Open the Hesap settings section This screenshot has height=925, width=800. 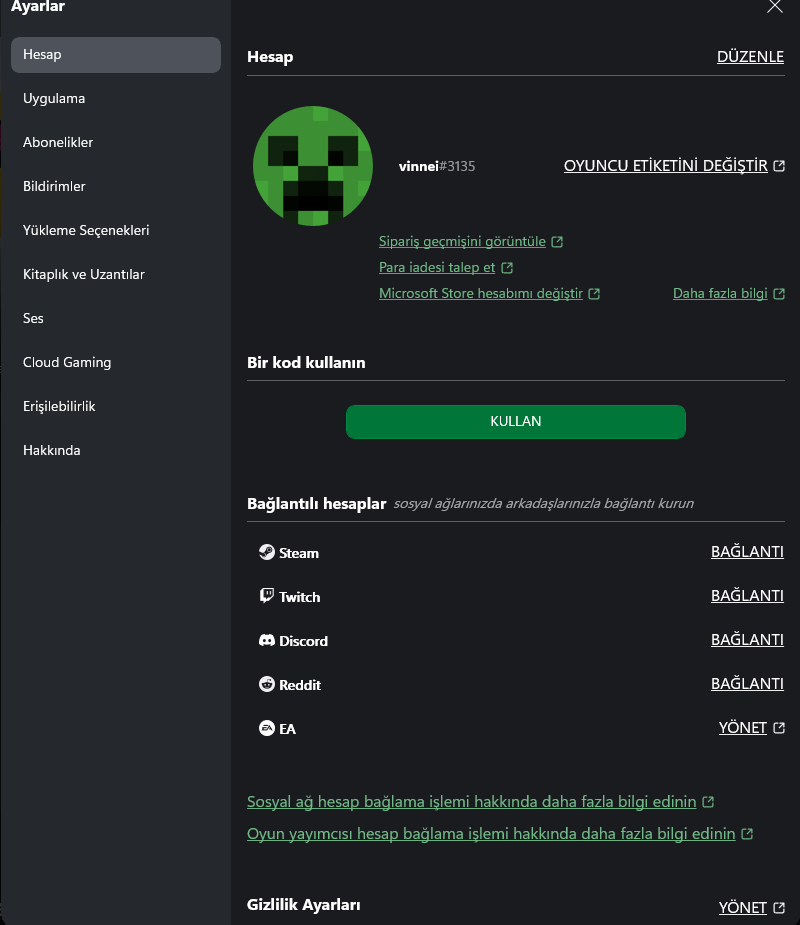pos(116,55)
